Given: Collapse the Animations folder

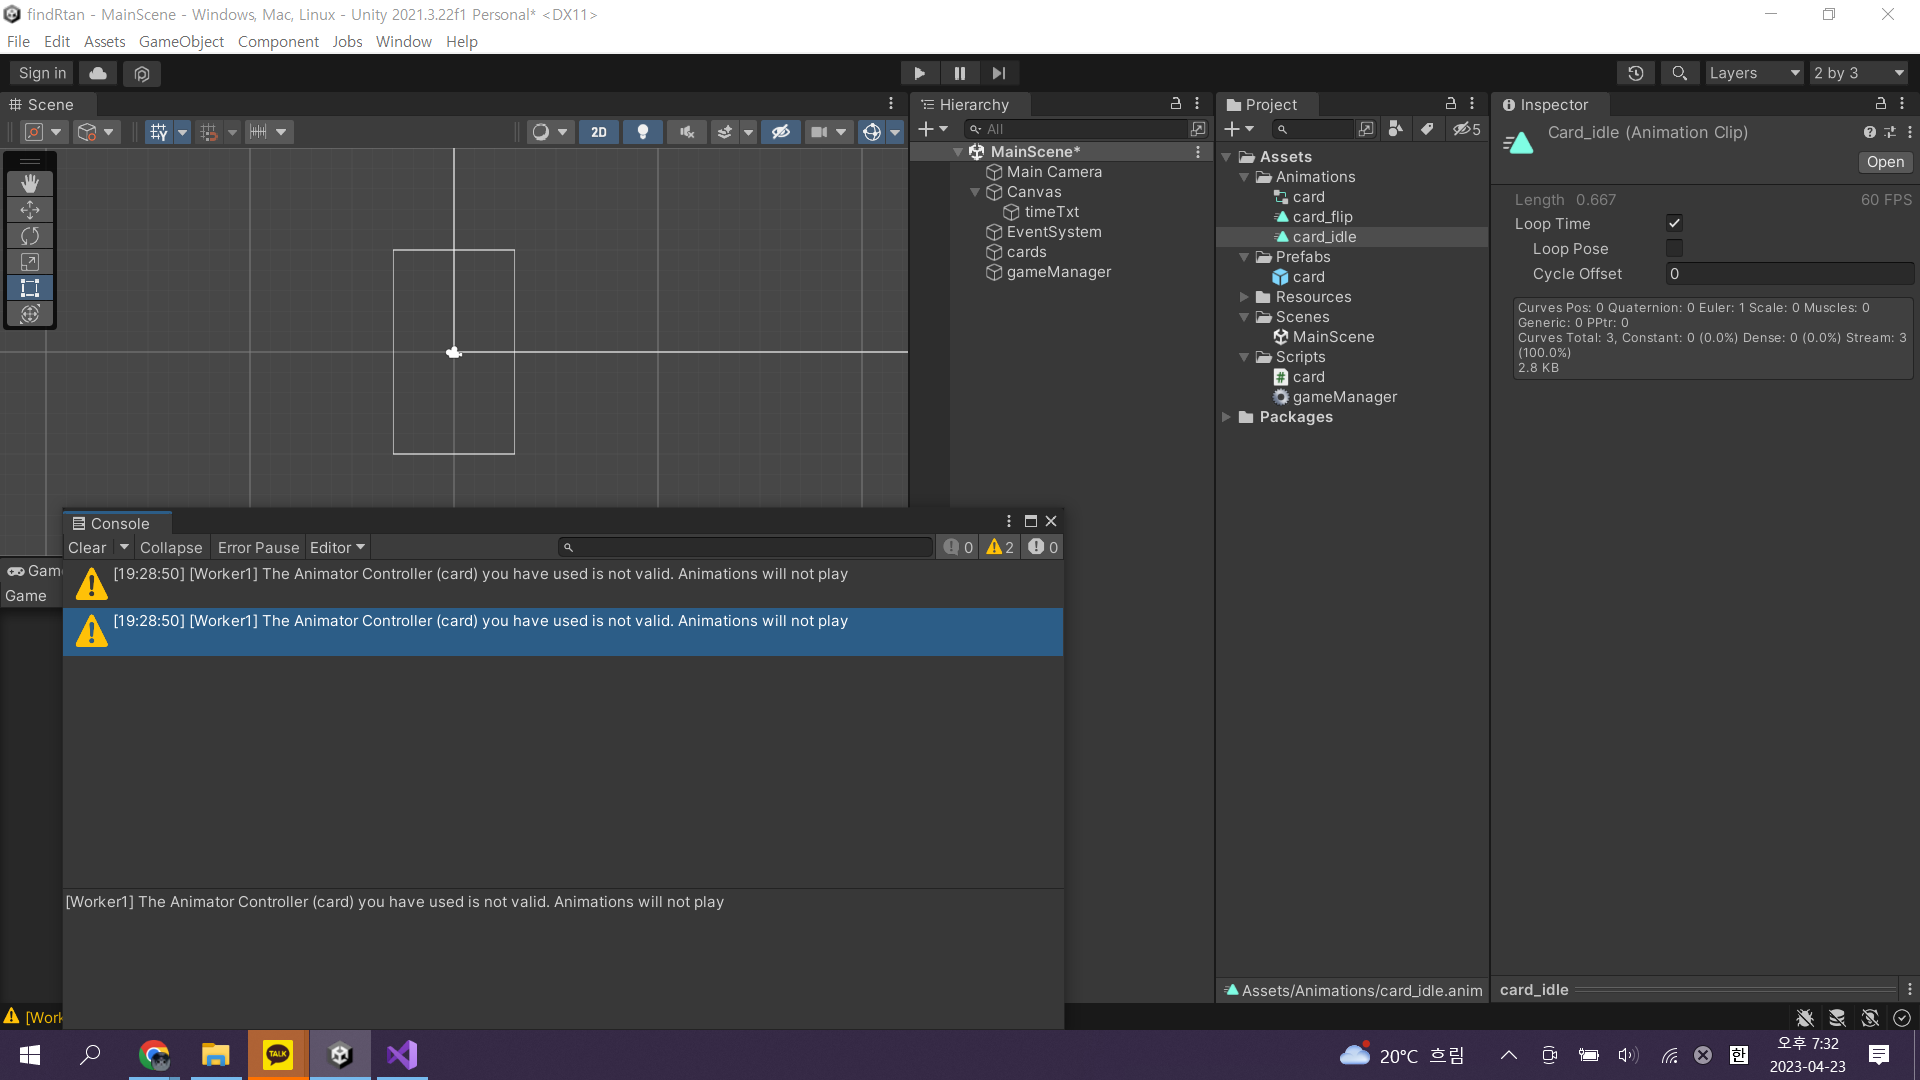Looking at the screenshot, I should 1244,177.
